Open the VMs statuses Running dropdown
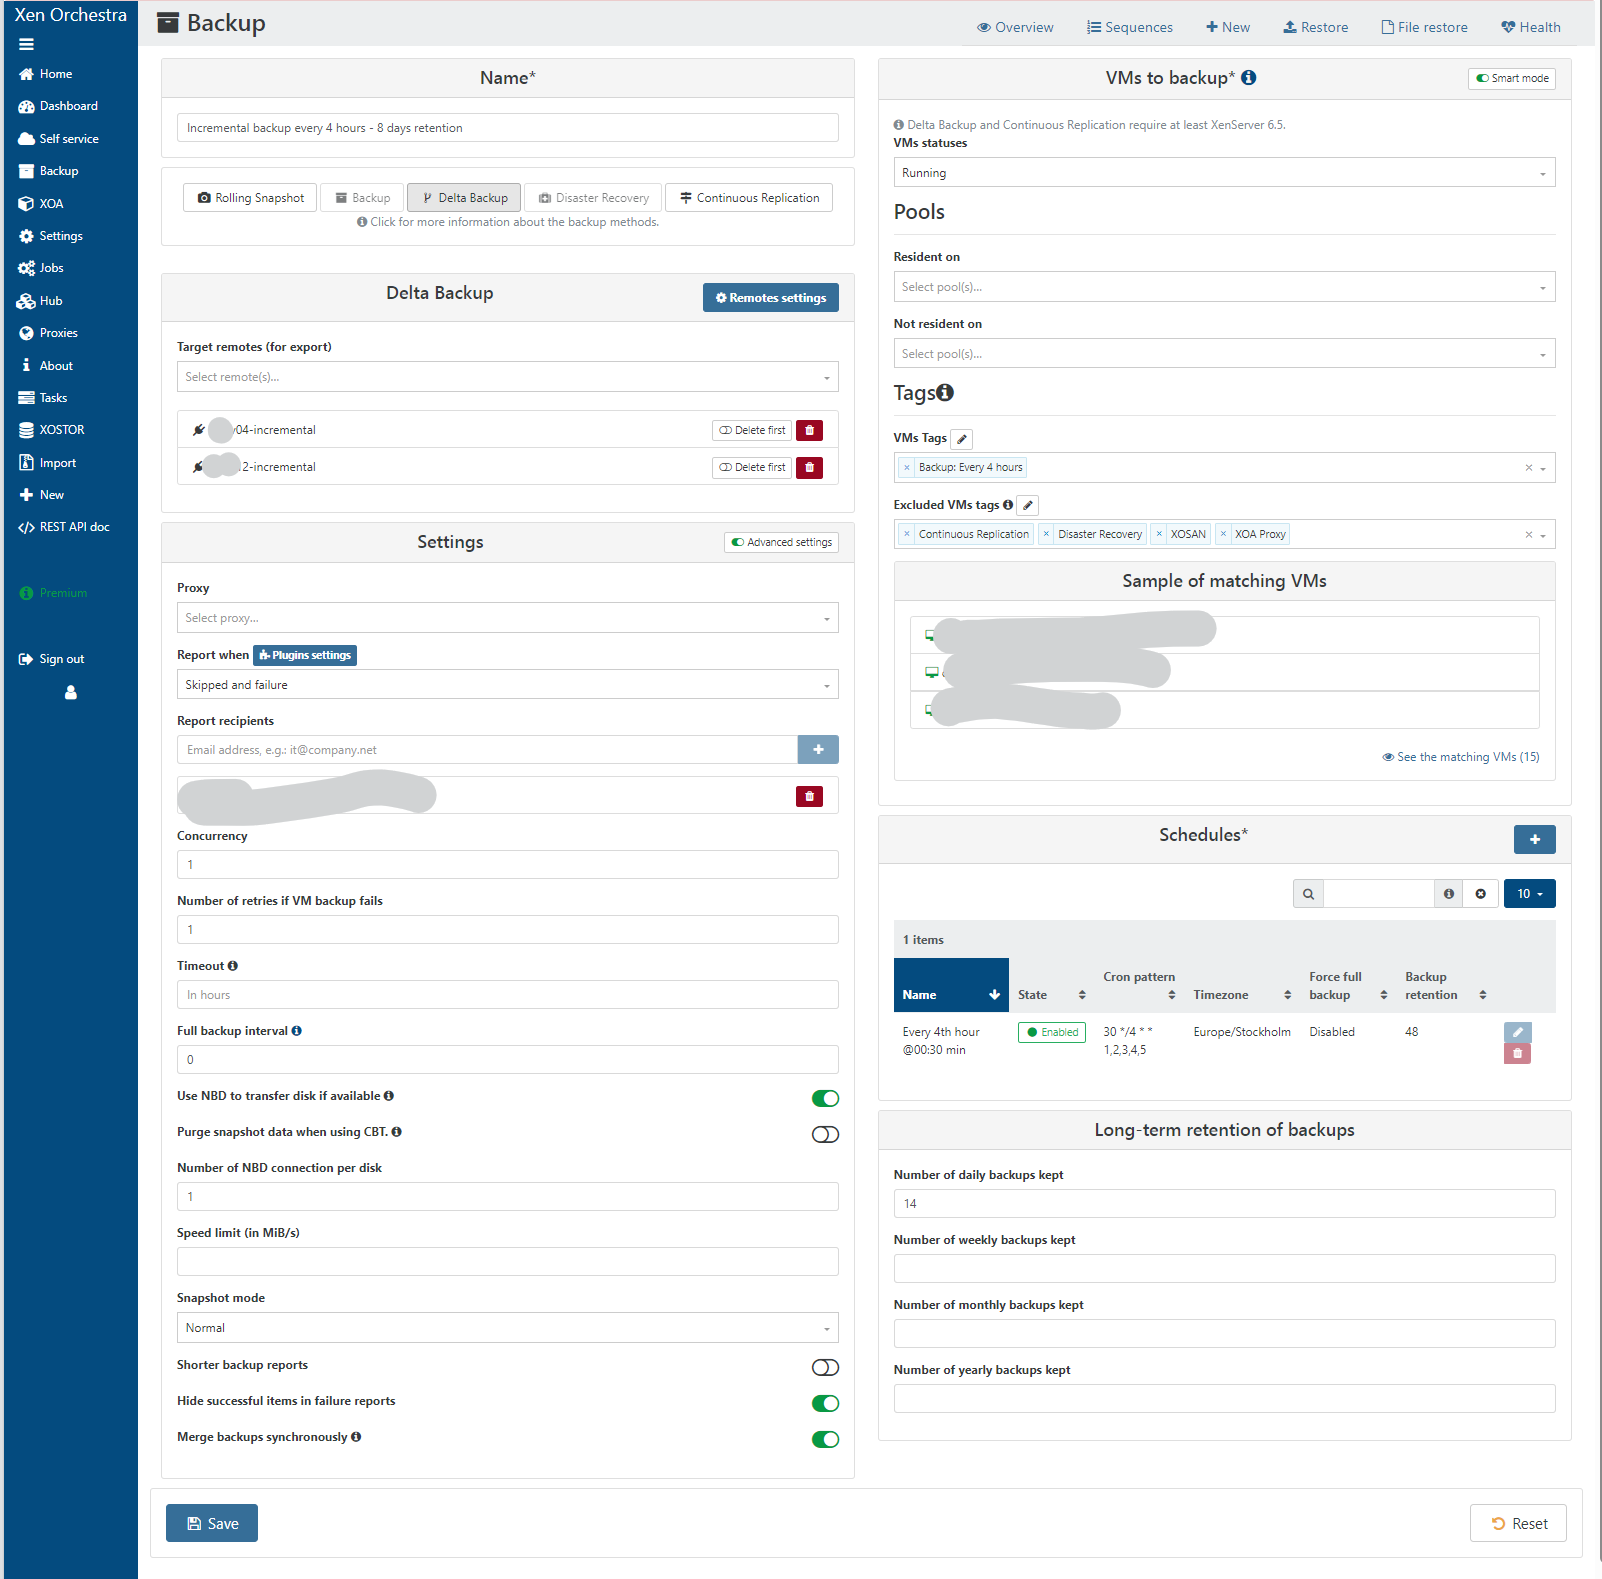1602x1579 pixels. point(1223,173)
